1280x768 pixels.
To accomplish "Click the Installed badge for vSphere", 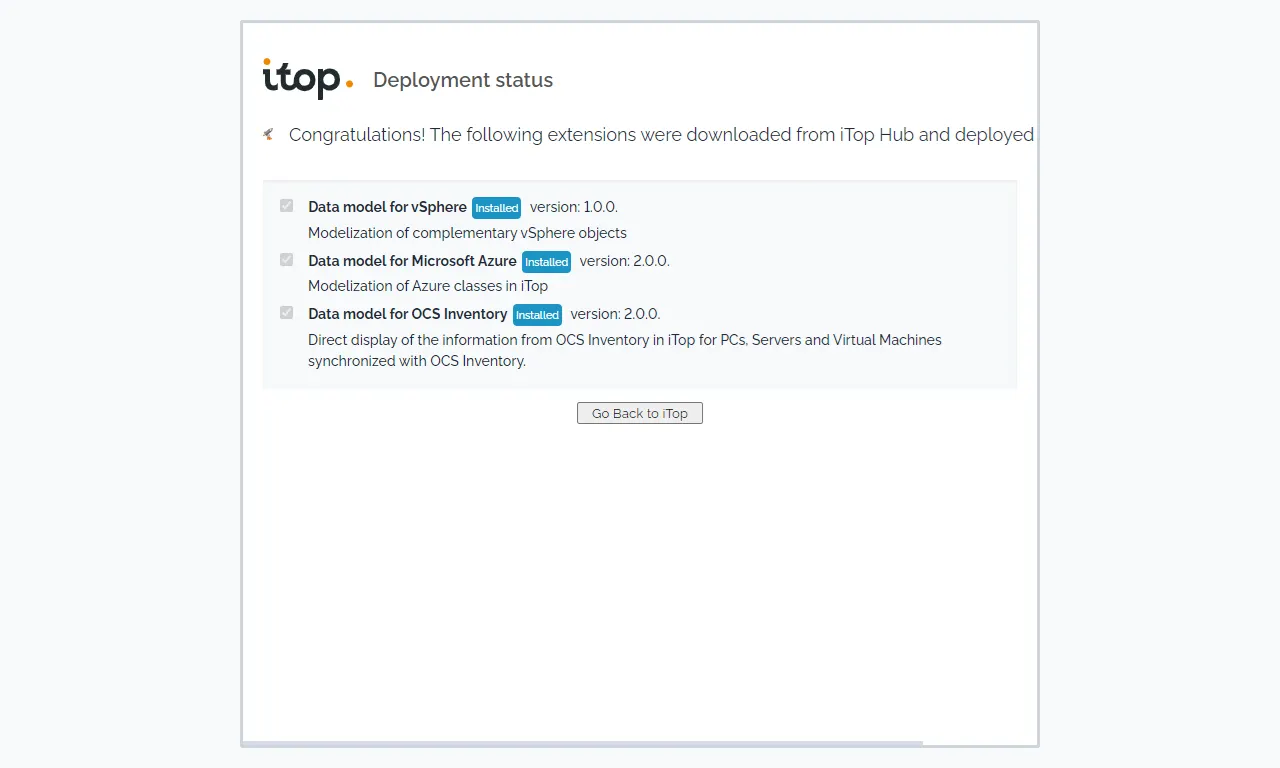I will click(x=497, y=208).
